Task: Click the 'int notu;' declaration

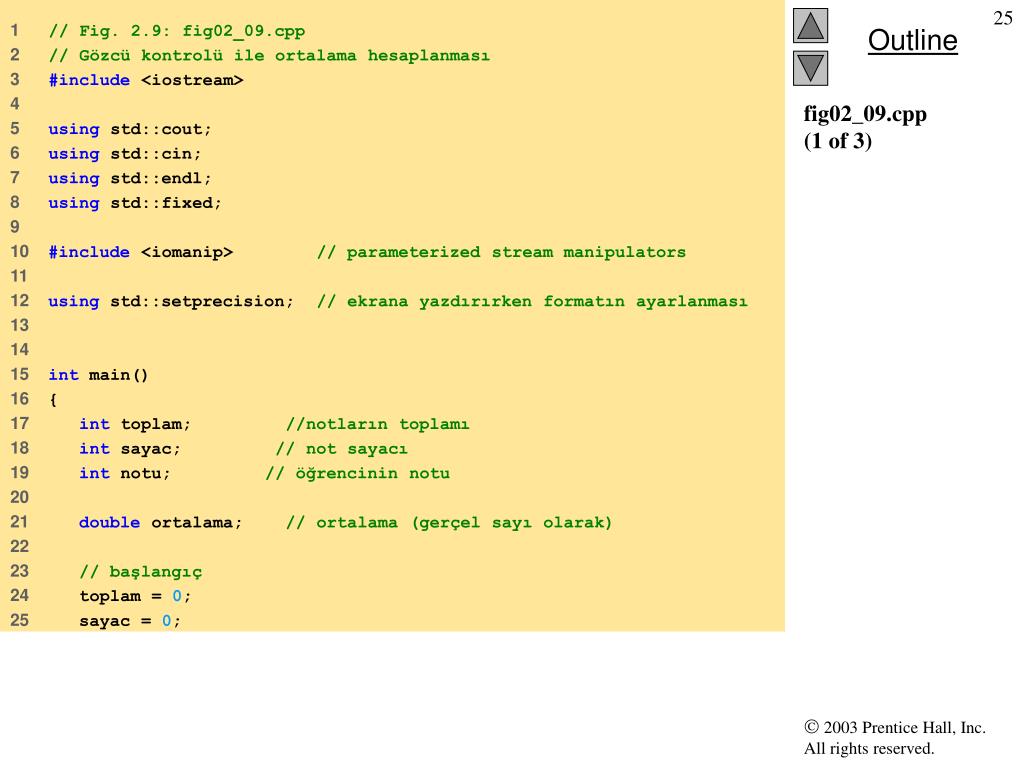Action: (125, 473)
